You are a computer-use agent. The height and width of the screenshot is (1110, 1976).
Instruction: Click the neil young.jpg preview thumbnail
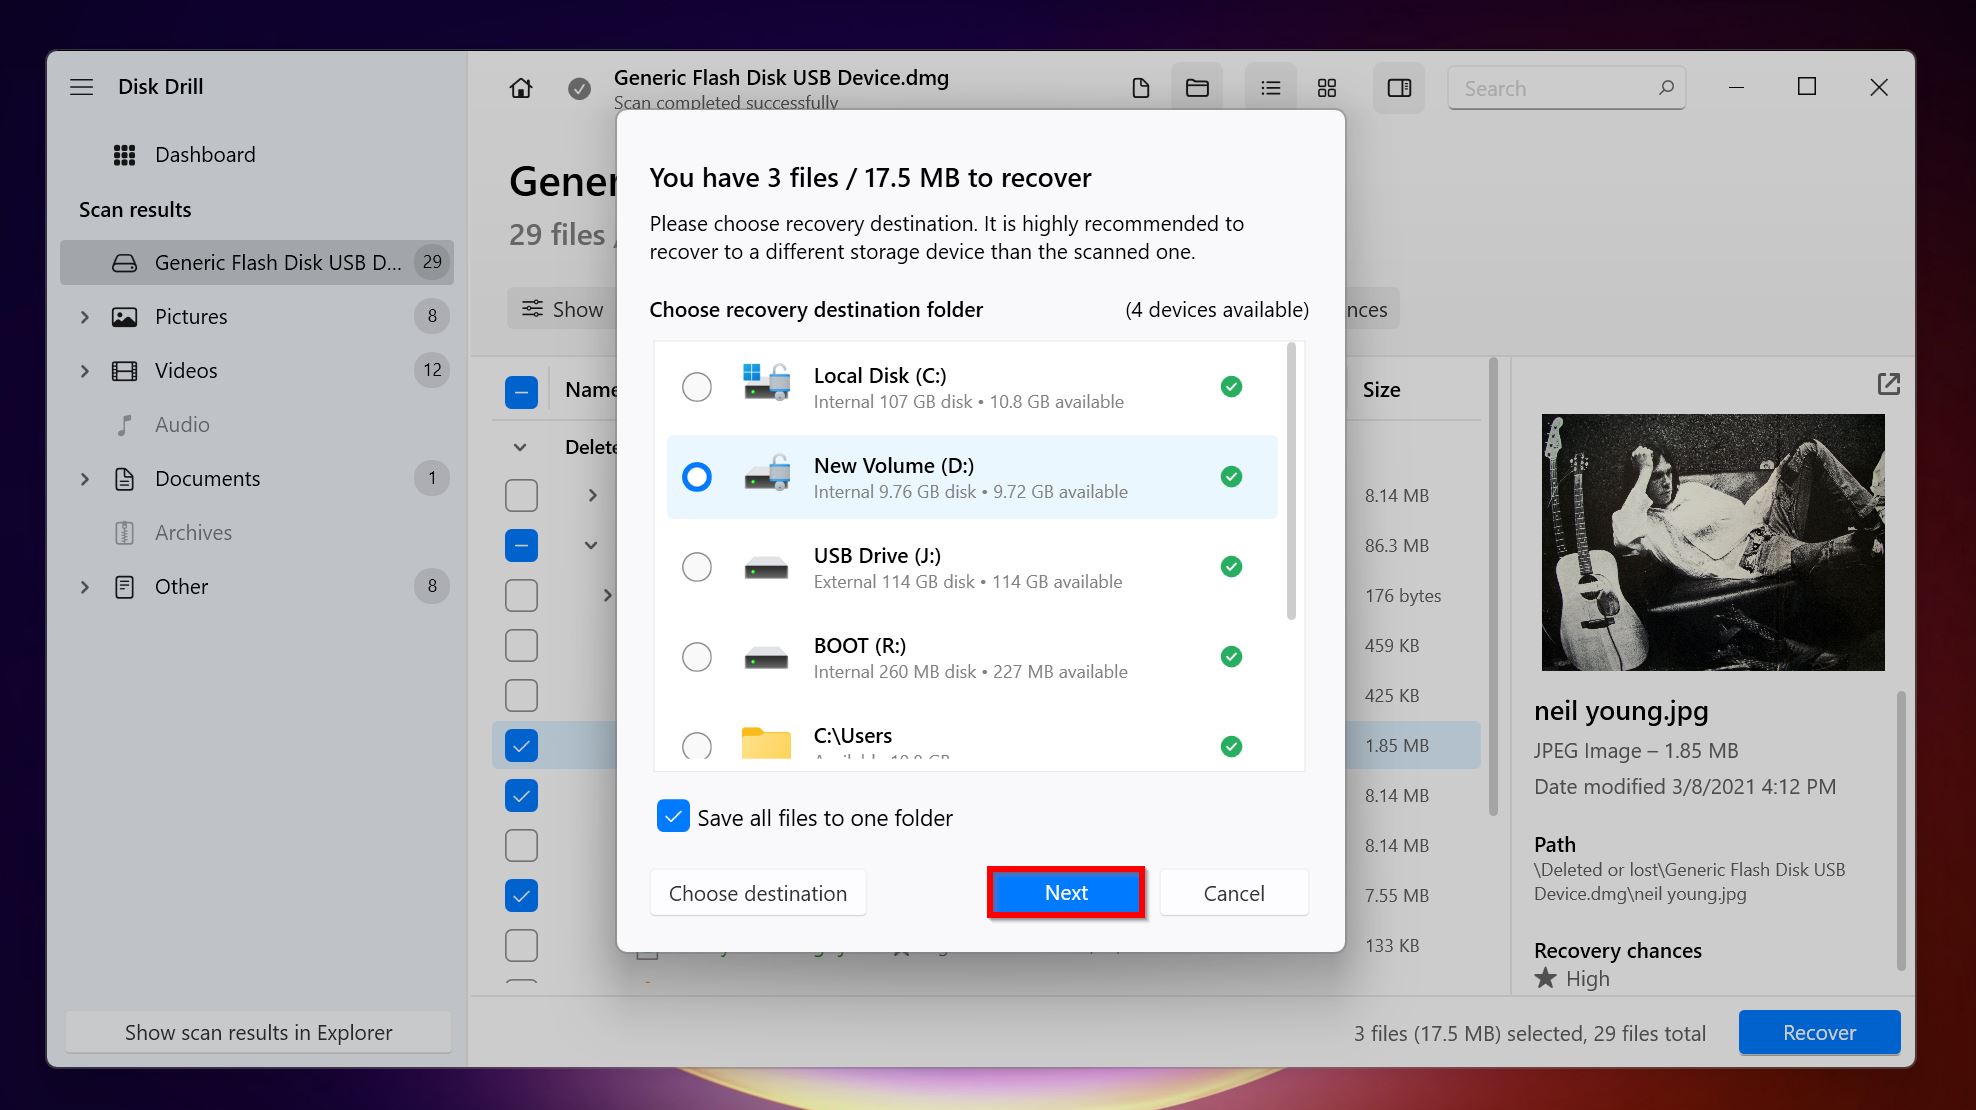tap(1713, 542)
